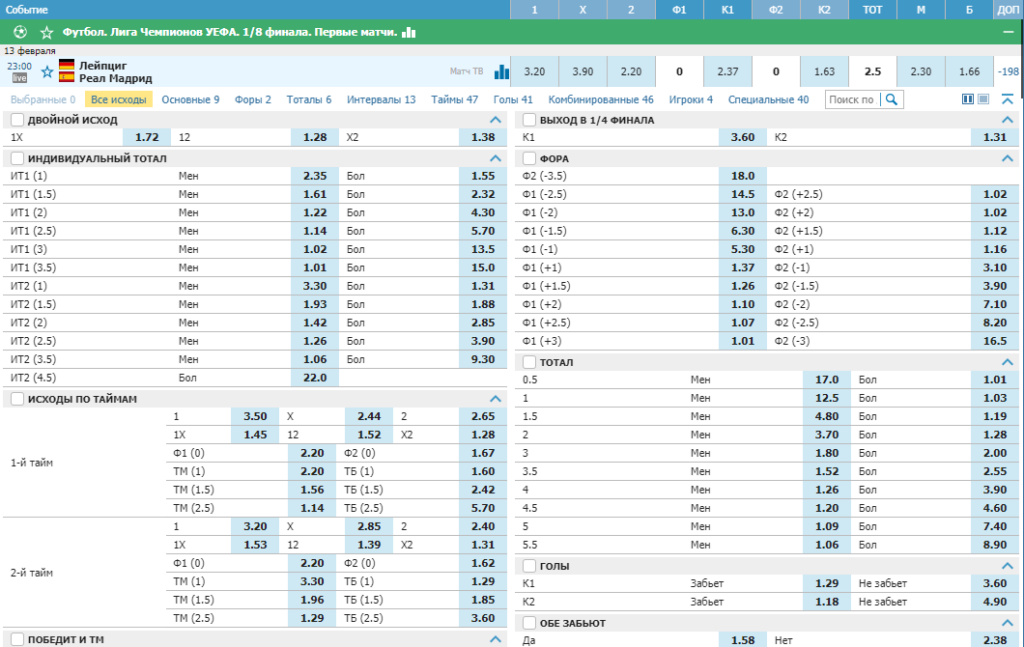
Task: Tick the Обе забьют checkbox
Action: [530, 623]
